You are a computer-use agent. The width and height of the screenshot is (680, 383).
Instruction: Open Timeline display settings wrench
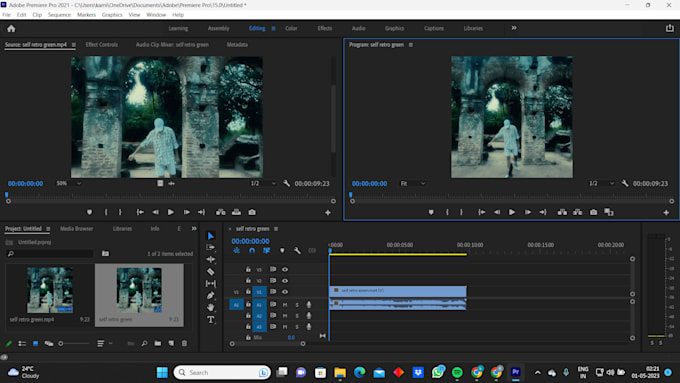[297, 251]
